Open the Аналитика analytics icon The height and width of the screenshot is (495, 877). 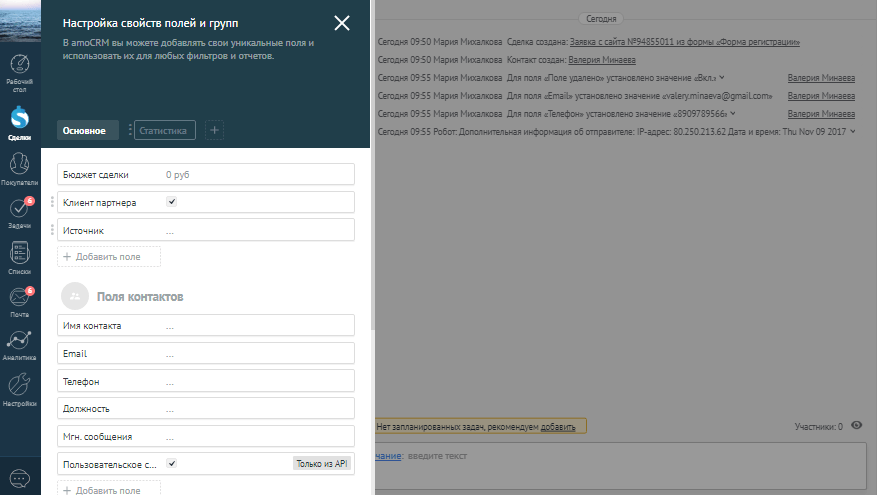tap(20, 341)
